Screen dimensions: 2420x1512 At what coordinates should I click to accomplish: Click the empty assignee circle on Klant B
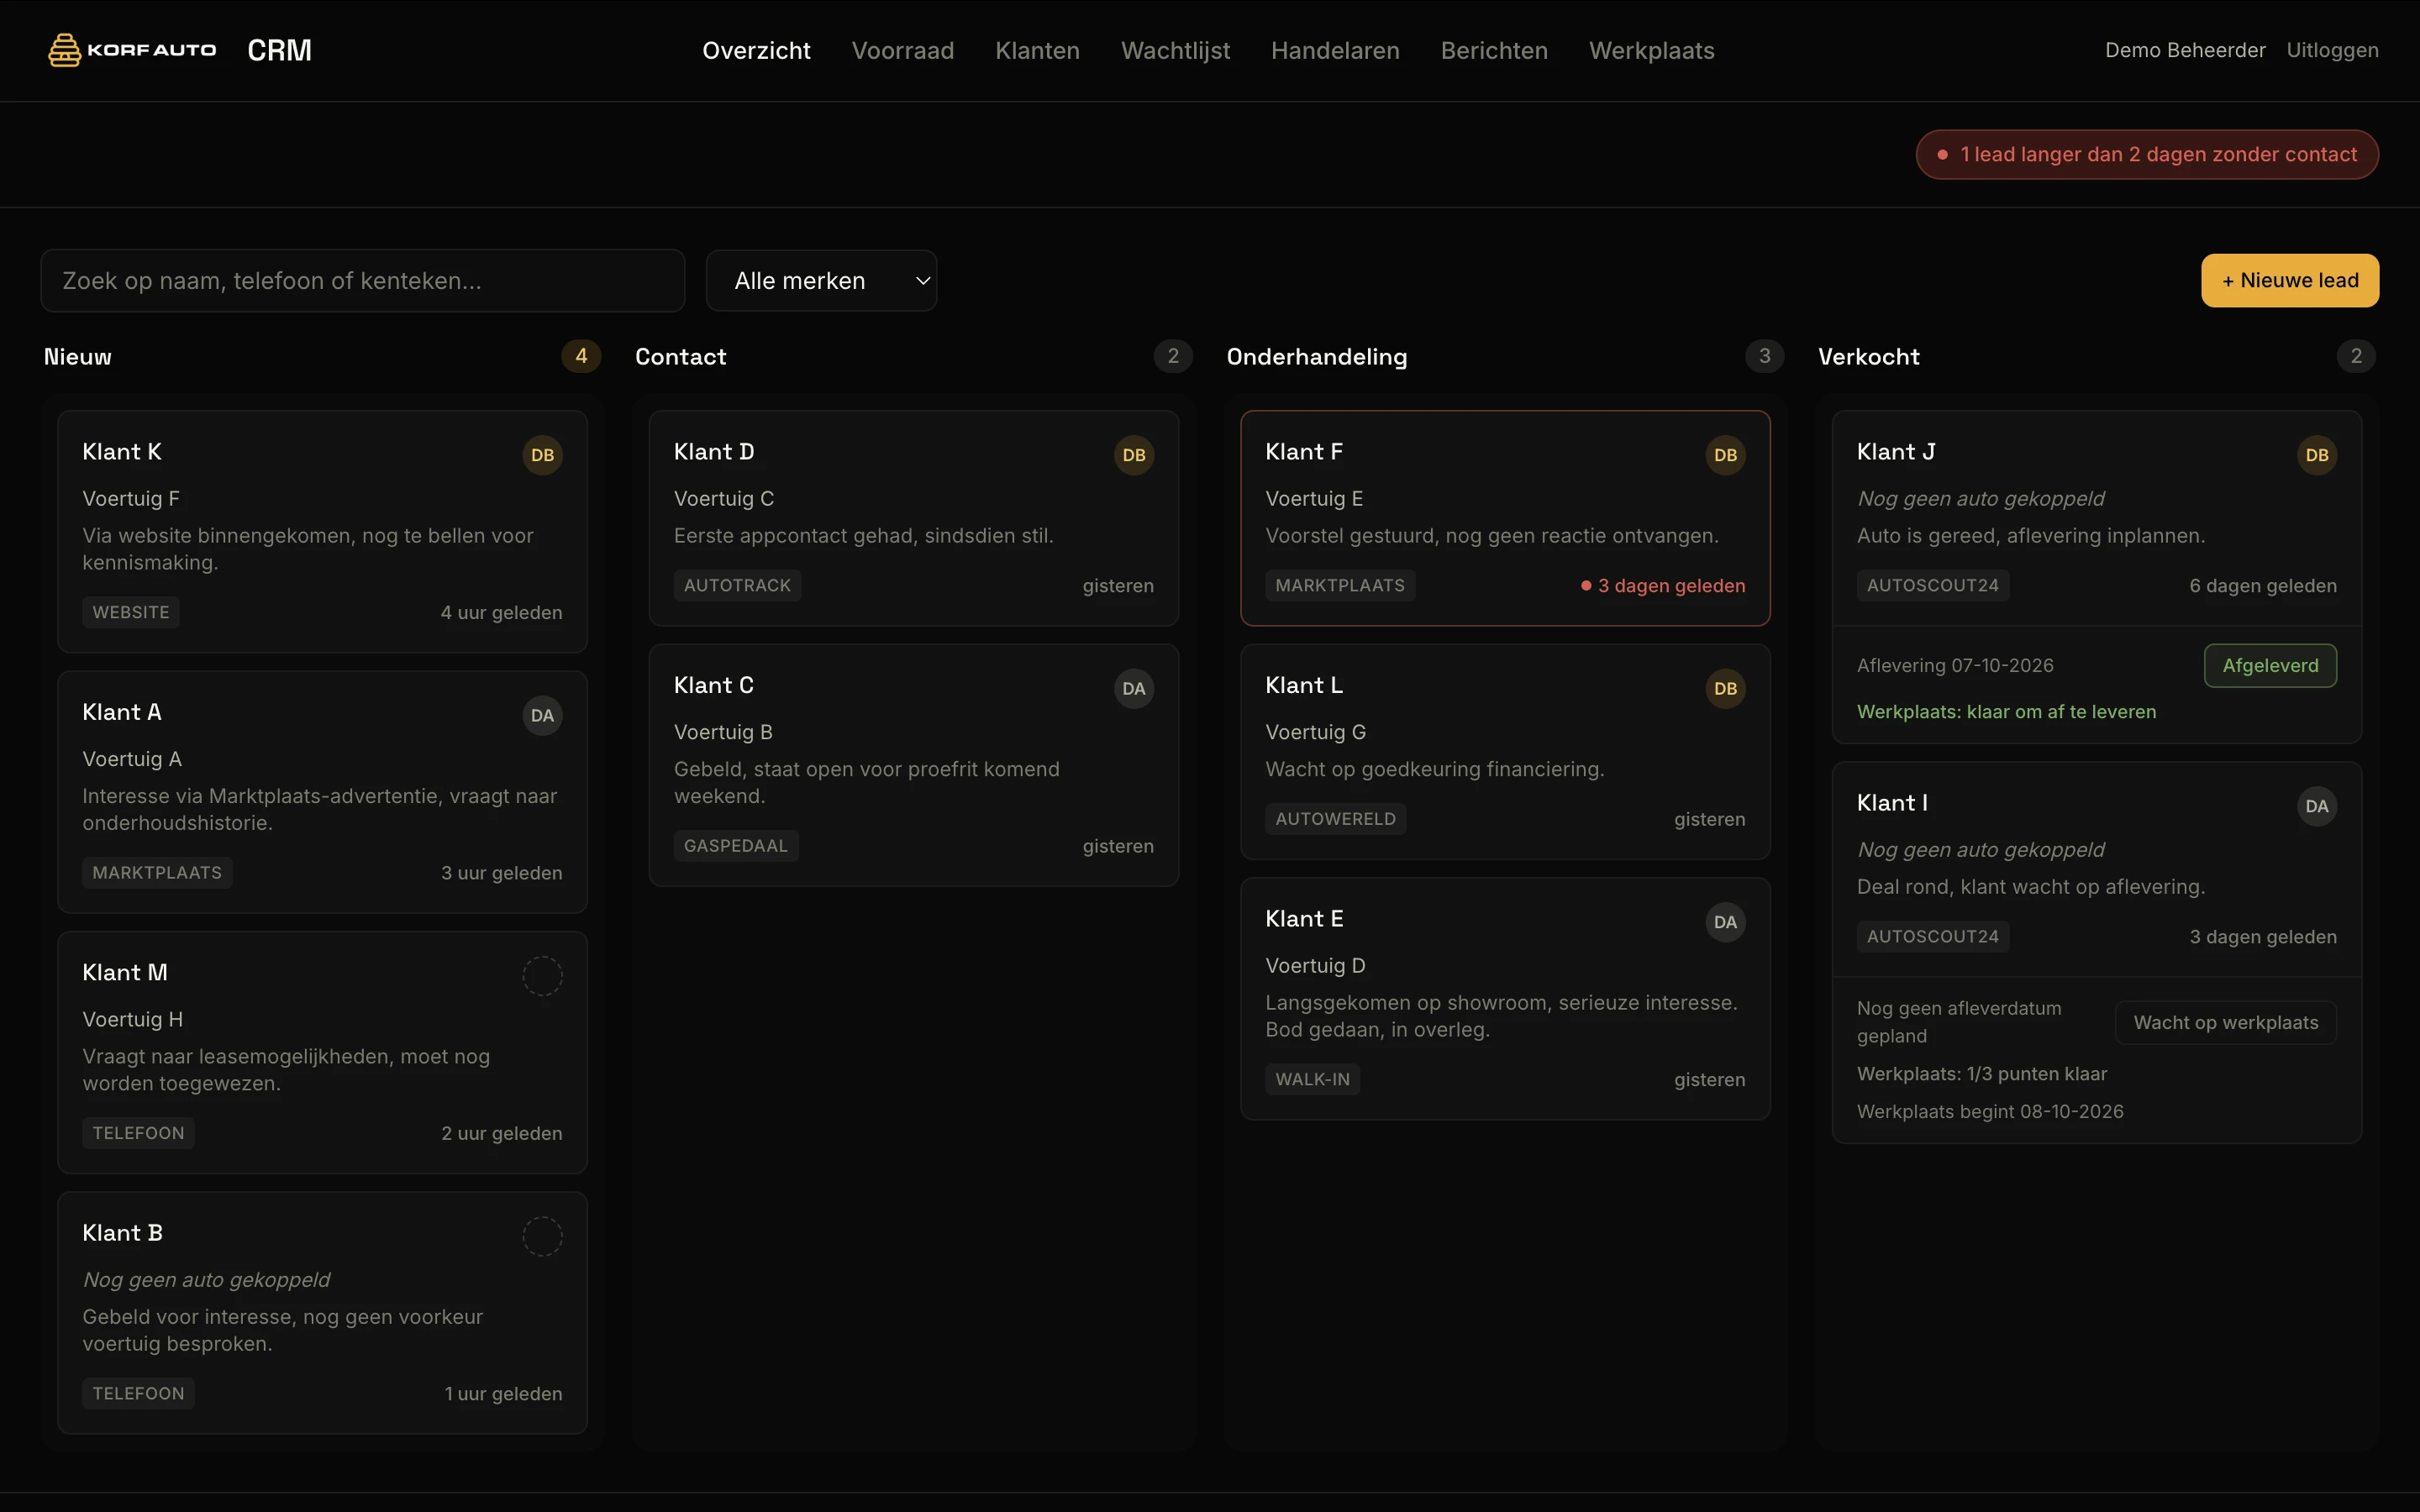pyautogui.click(x=542, y=1236)
